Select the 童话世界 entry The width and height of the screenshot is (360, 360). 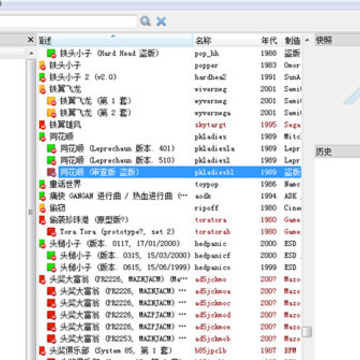(65, 184)
